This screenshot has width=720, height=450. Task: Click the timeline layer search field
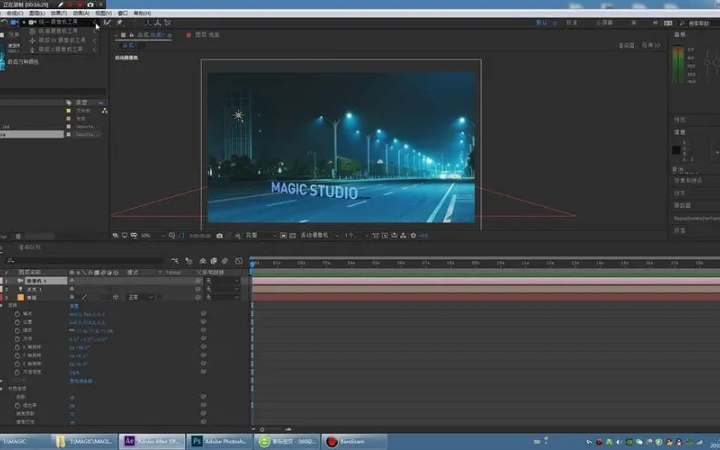pyautogui.click(x=85, y=261)
